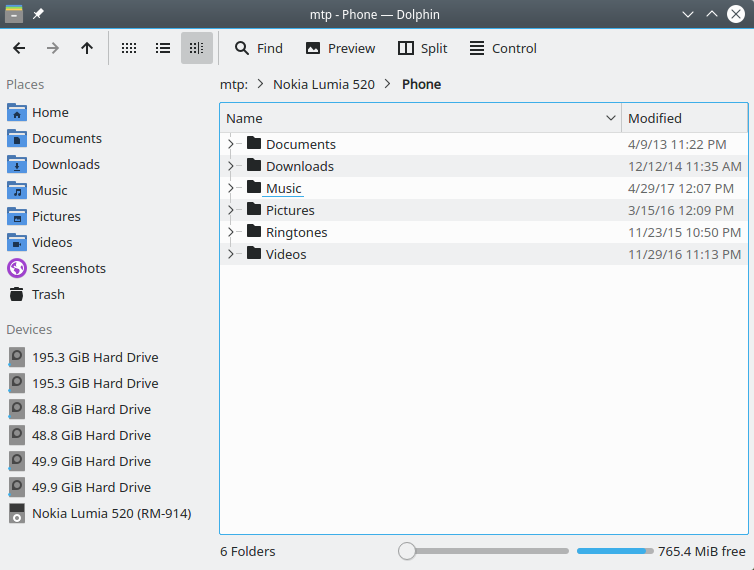Go up one folder level
The width and height of the screenshot is (754, 570).
coord(87,48)
